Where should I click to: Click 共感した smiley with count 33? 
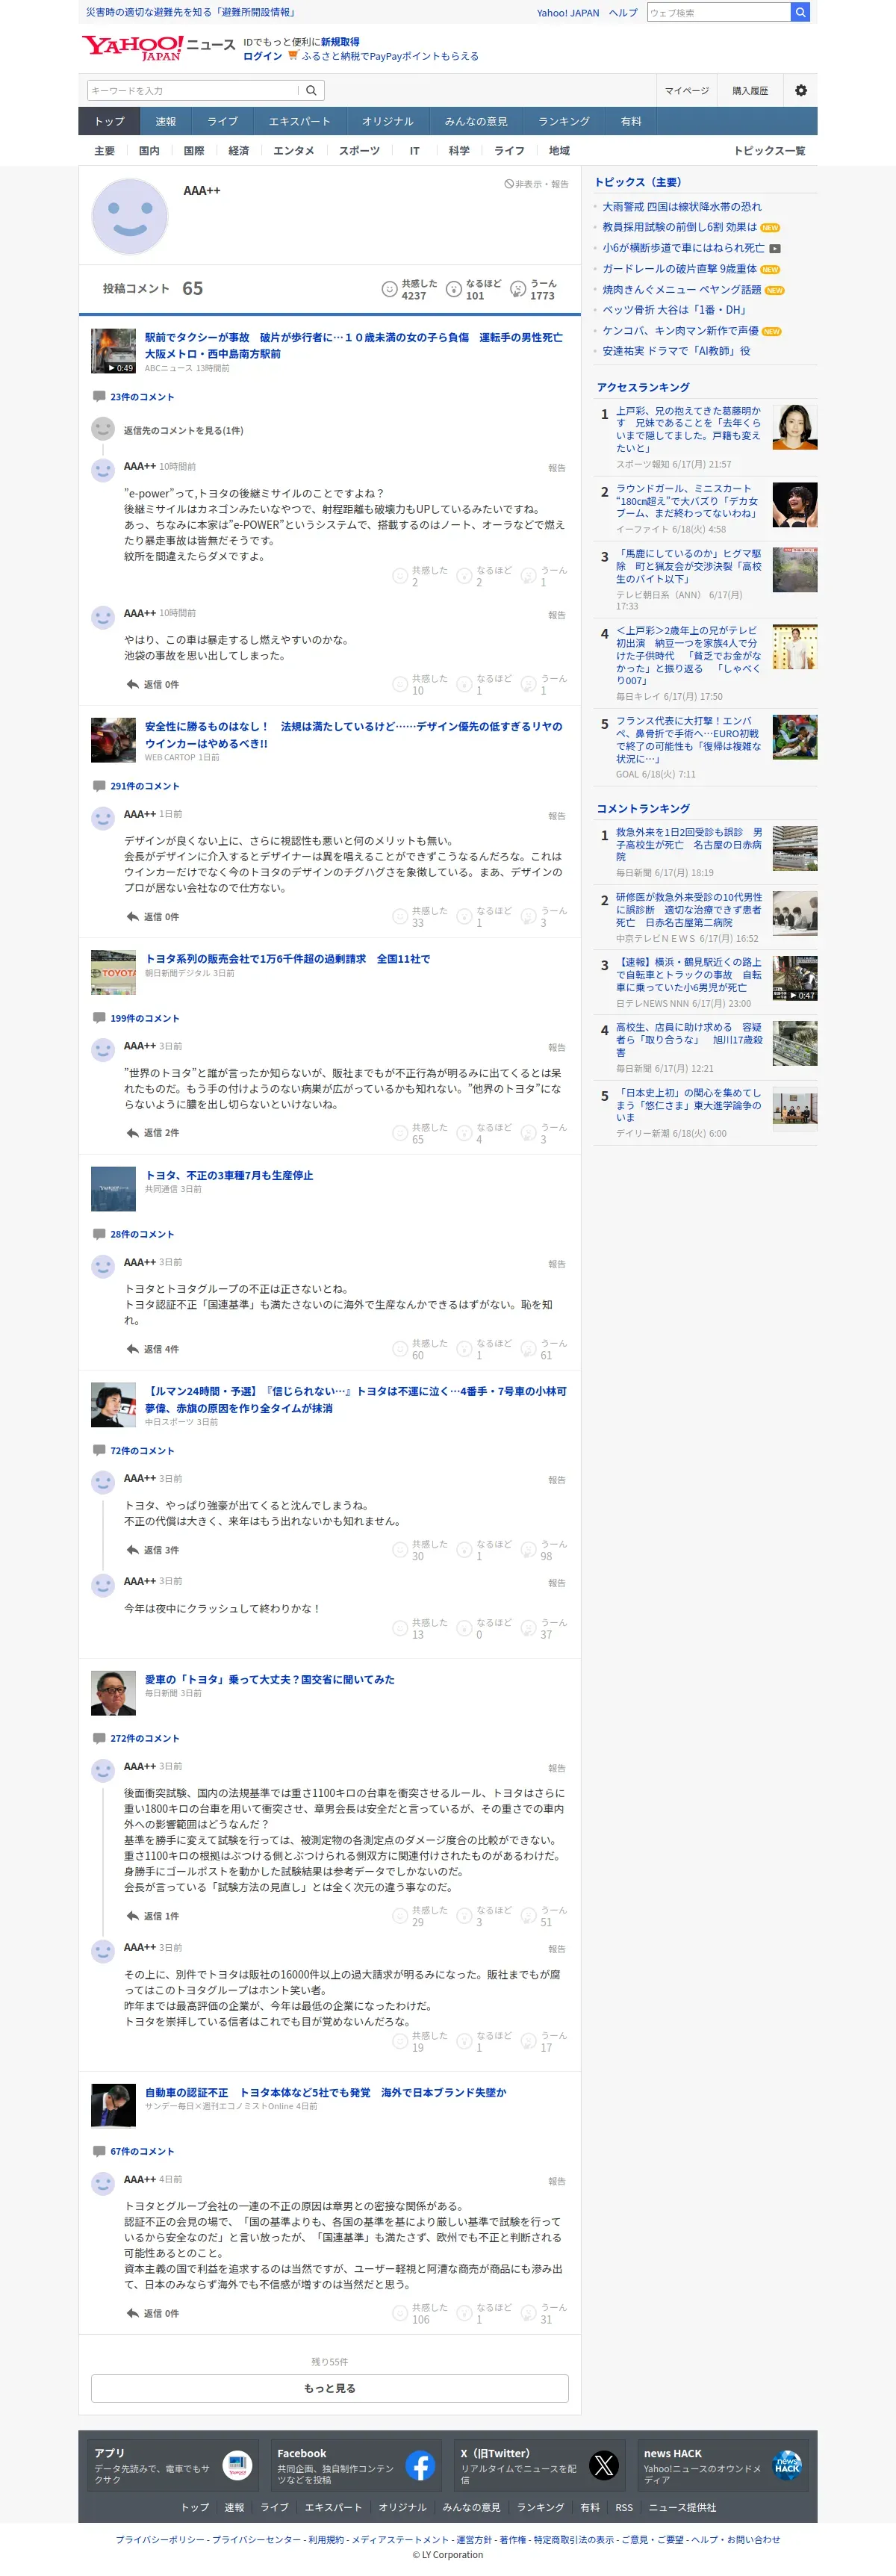coord(400,916)
